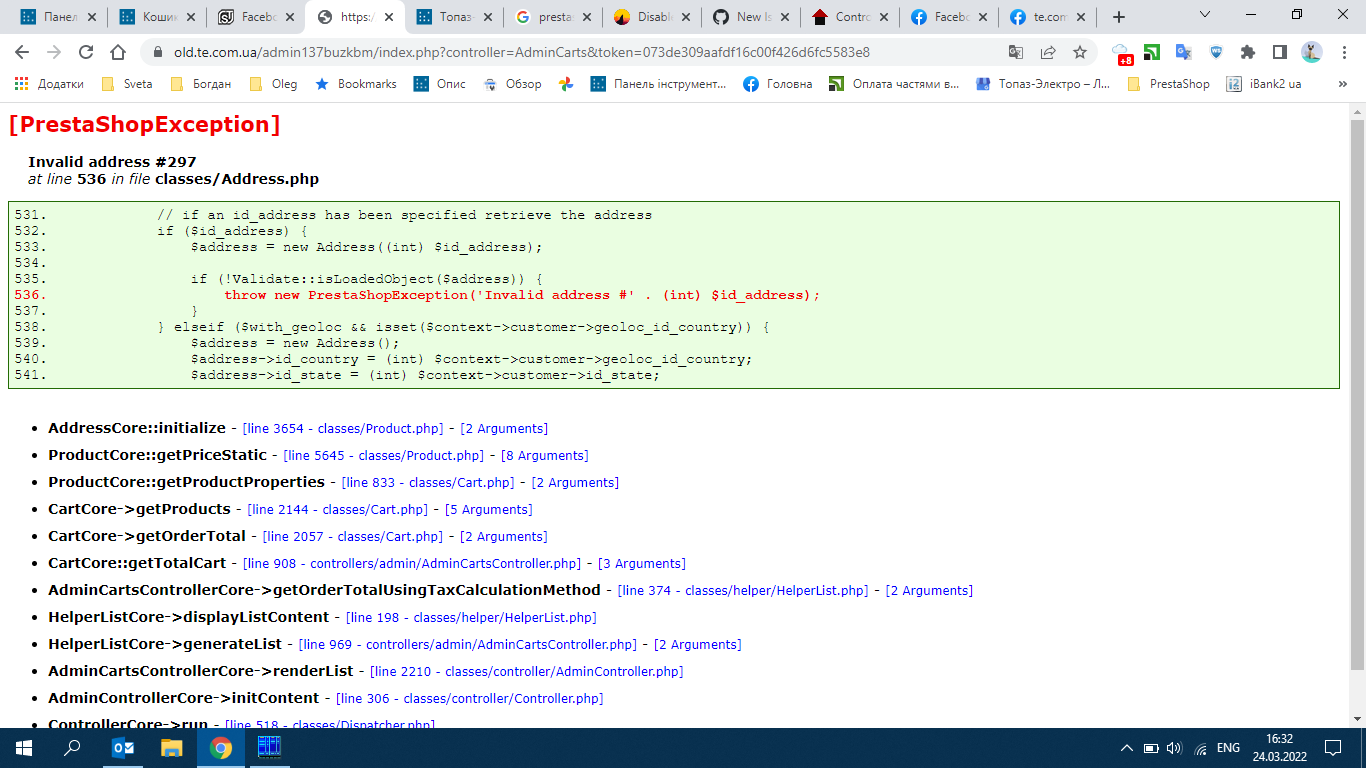Open line 969 AdminCartsController.php trace link
Screen dimensions: 1366x768
[x=468, y=644]
